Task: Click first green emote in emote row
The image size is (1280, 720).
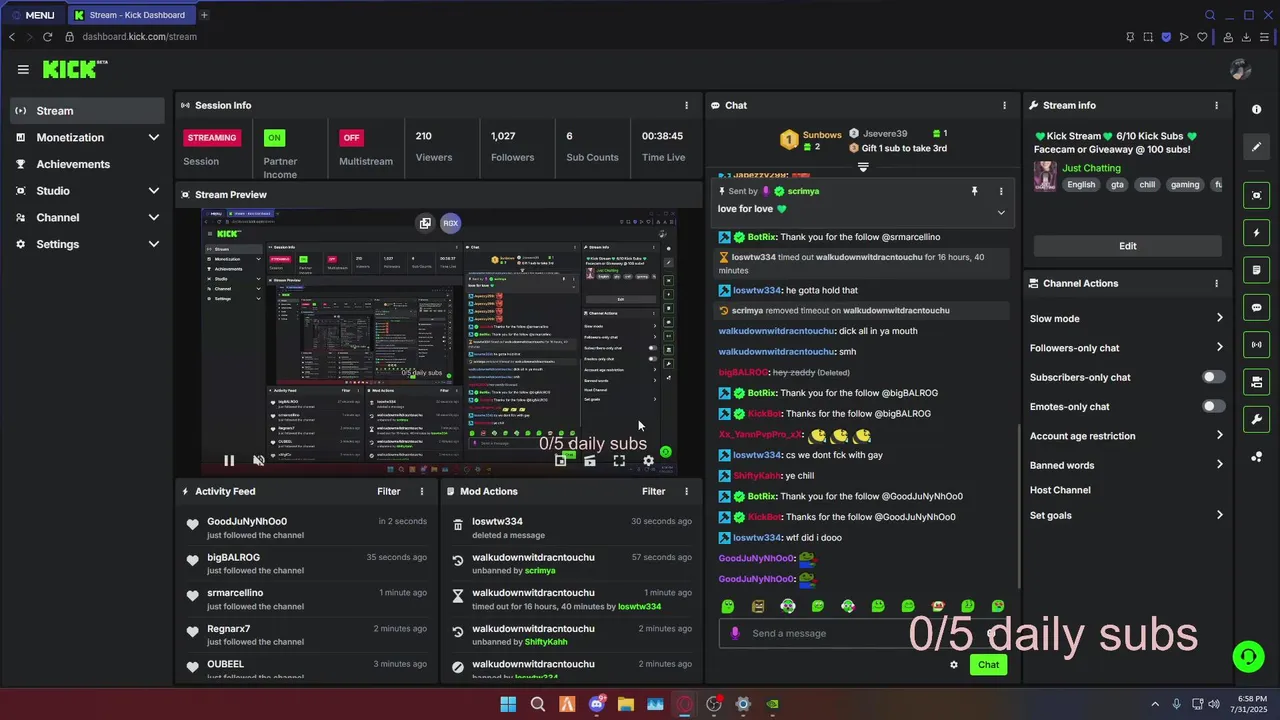Action: click(x=728, y=606)
